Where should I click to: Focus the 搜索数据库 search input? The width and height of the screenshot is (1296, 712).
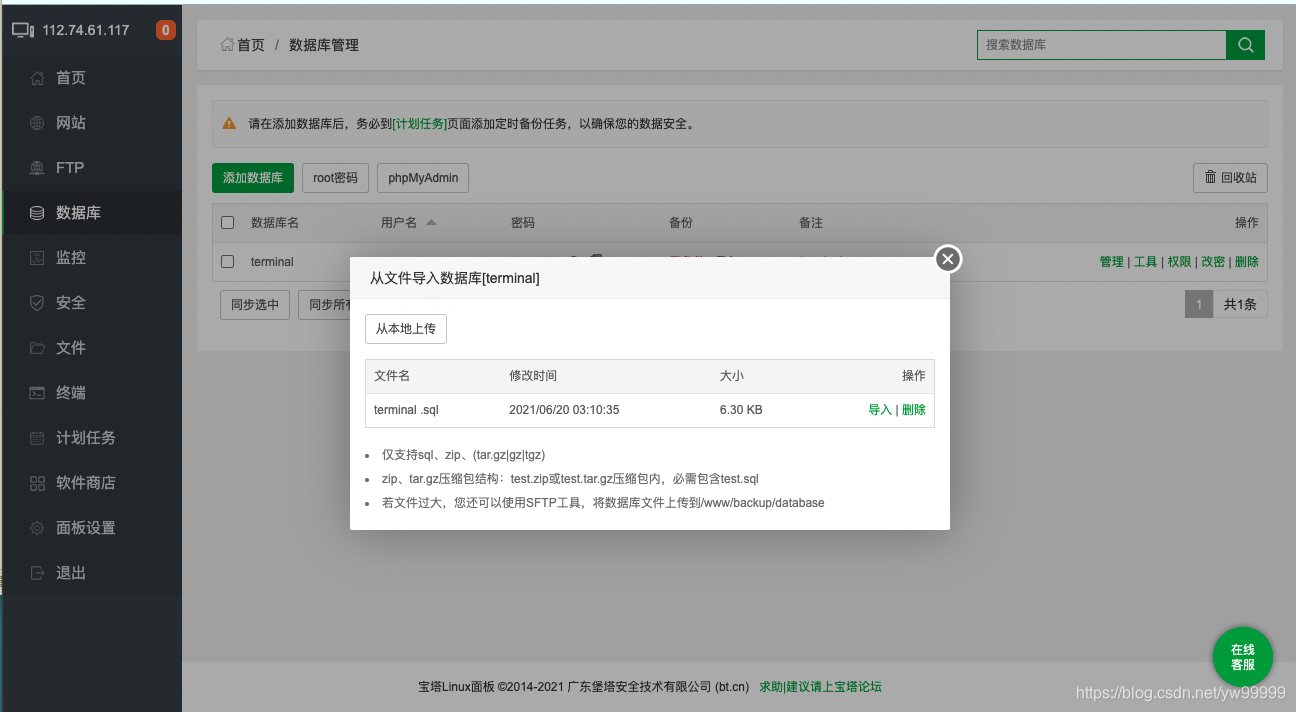tap(1101, 45)
